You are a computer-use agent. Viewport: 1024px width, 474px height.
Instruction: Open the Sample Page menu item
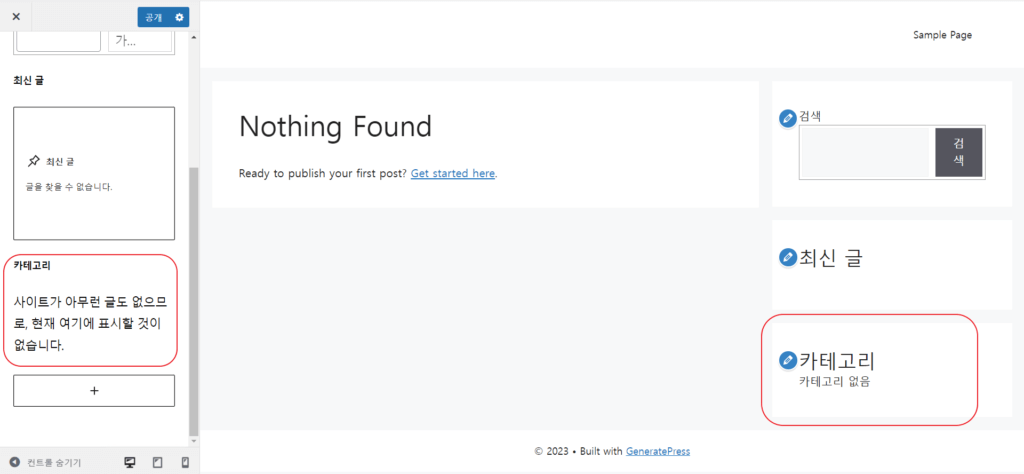(942, 35)
